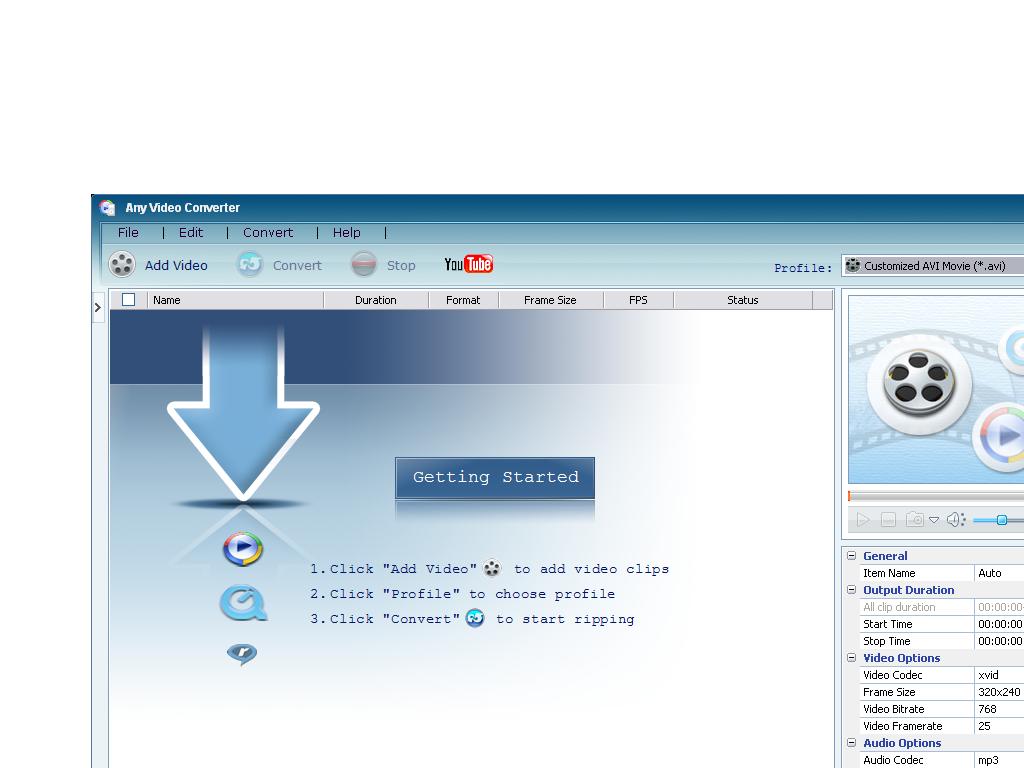Screen dimensions: 1024x768
Task: Click the small convert icon in step 3
Action: (x=475, y=618)
